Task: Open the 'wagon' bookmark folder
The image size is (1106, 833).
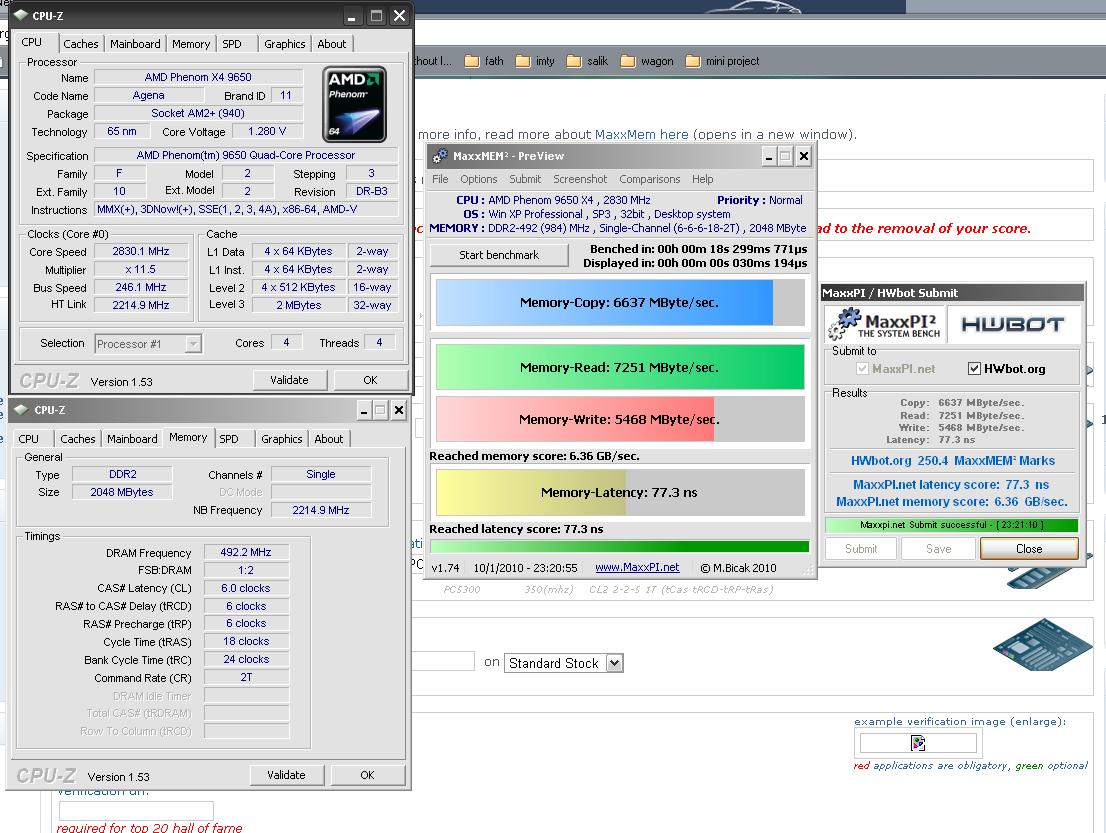Action: tap(648, 61)
